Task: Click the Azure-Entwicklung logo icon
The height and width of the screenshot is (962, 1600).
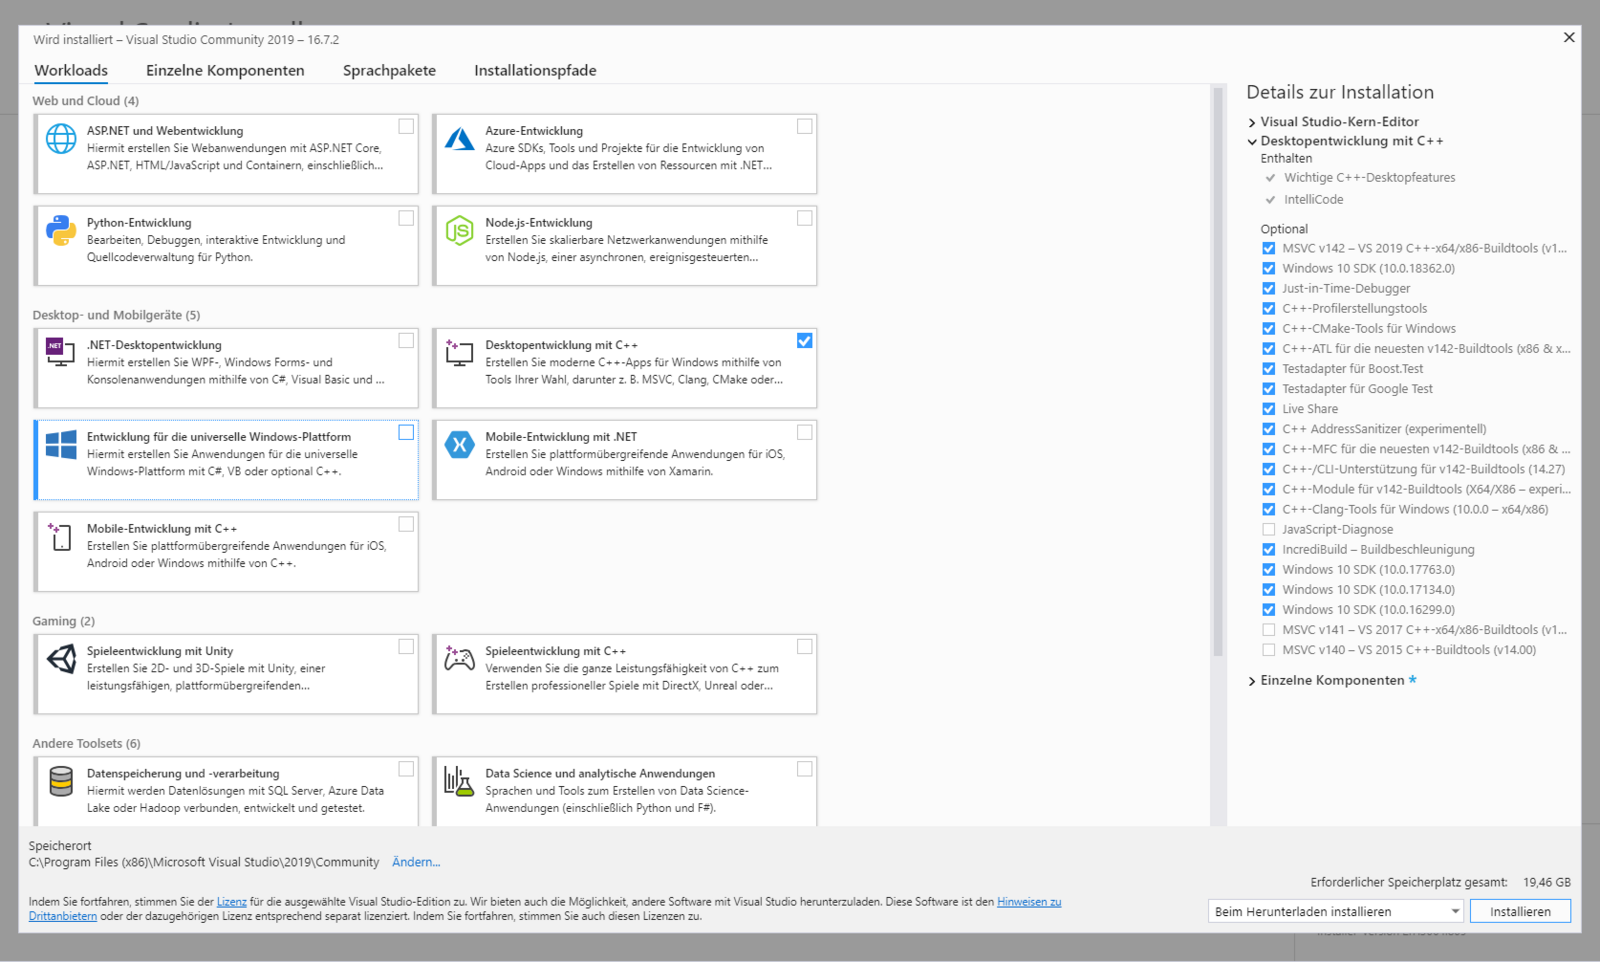Action: point(459,139)
